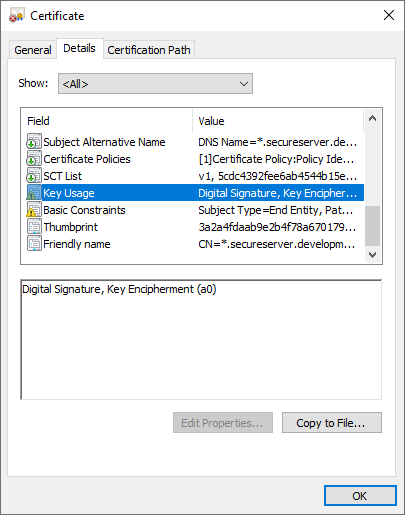Click the scroll up arrow of field list
This screenshot has height=515, width=405.
372,118
